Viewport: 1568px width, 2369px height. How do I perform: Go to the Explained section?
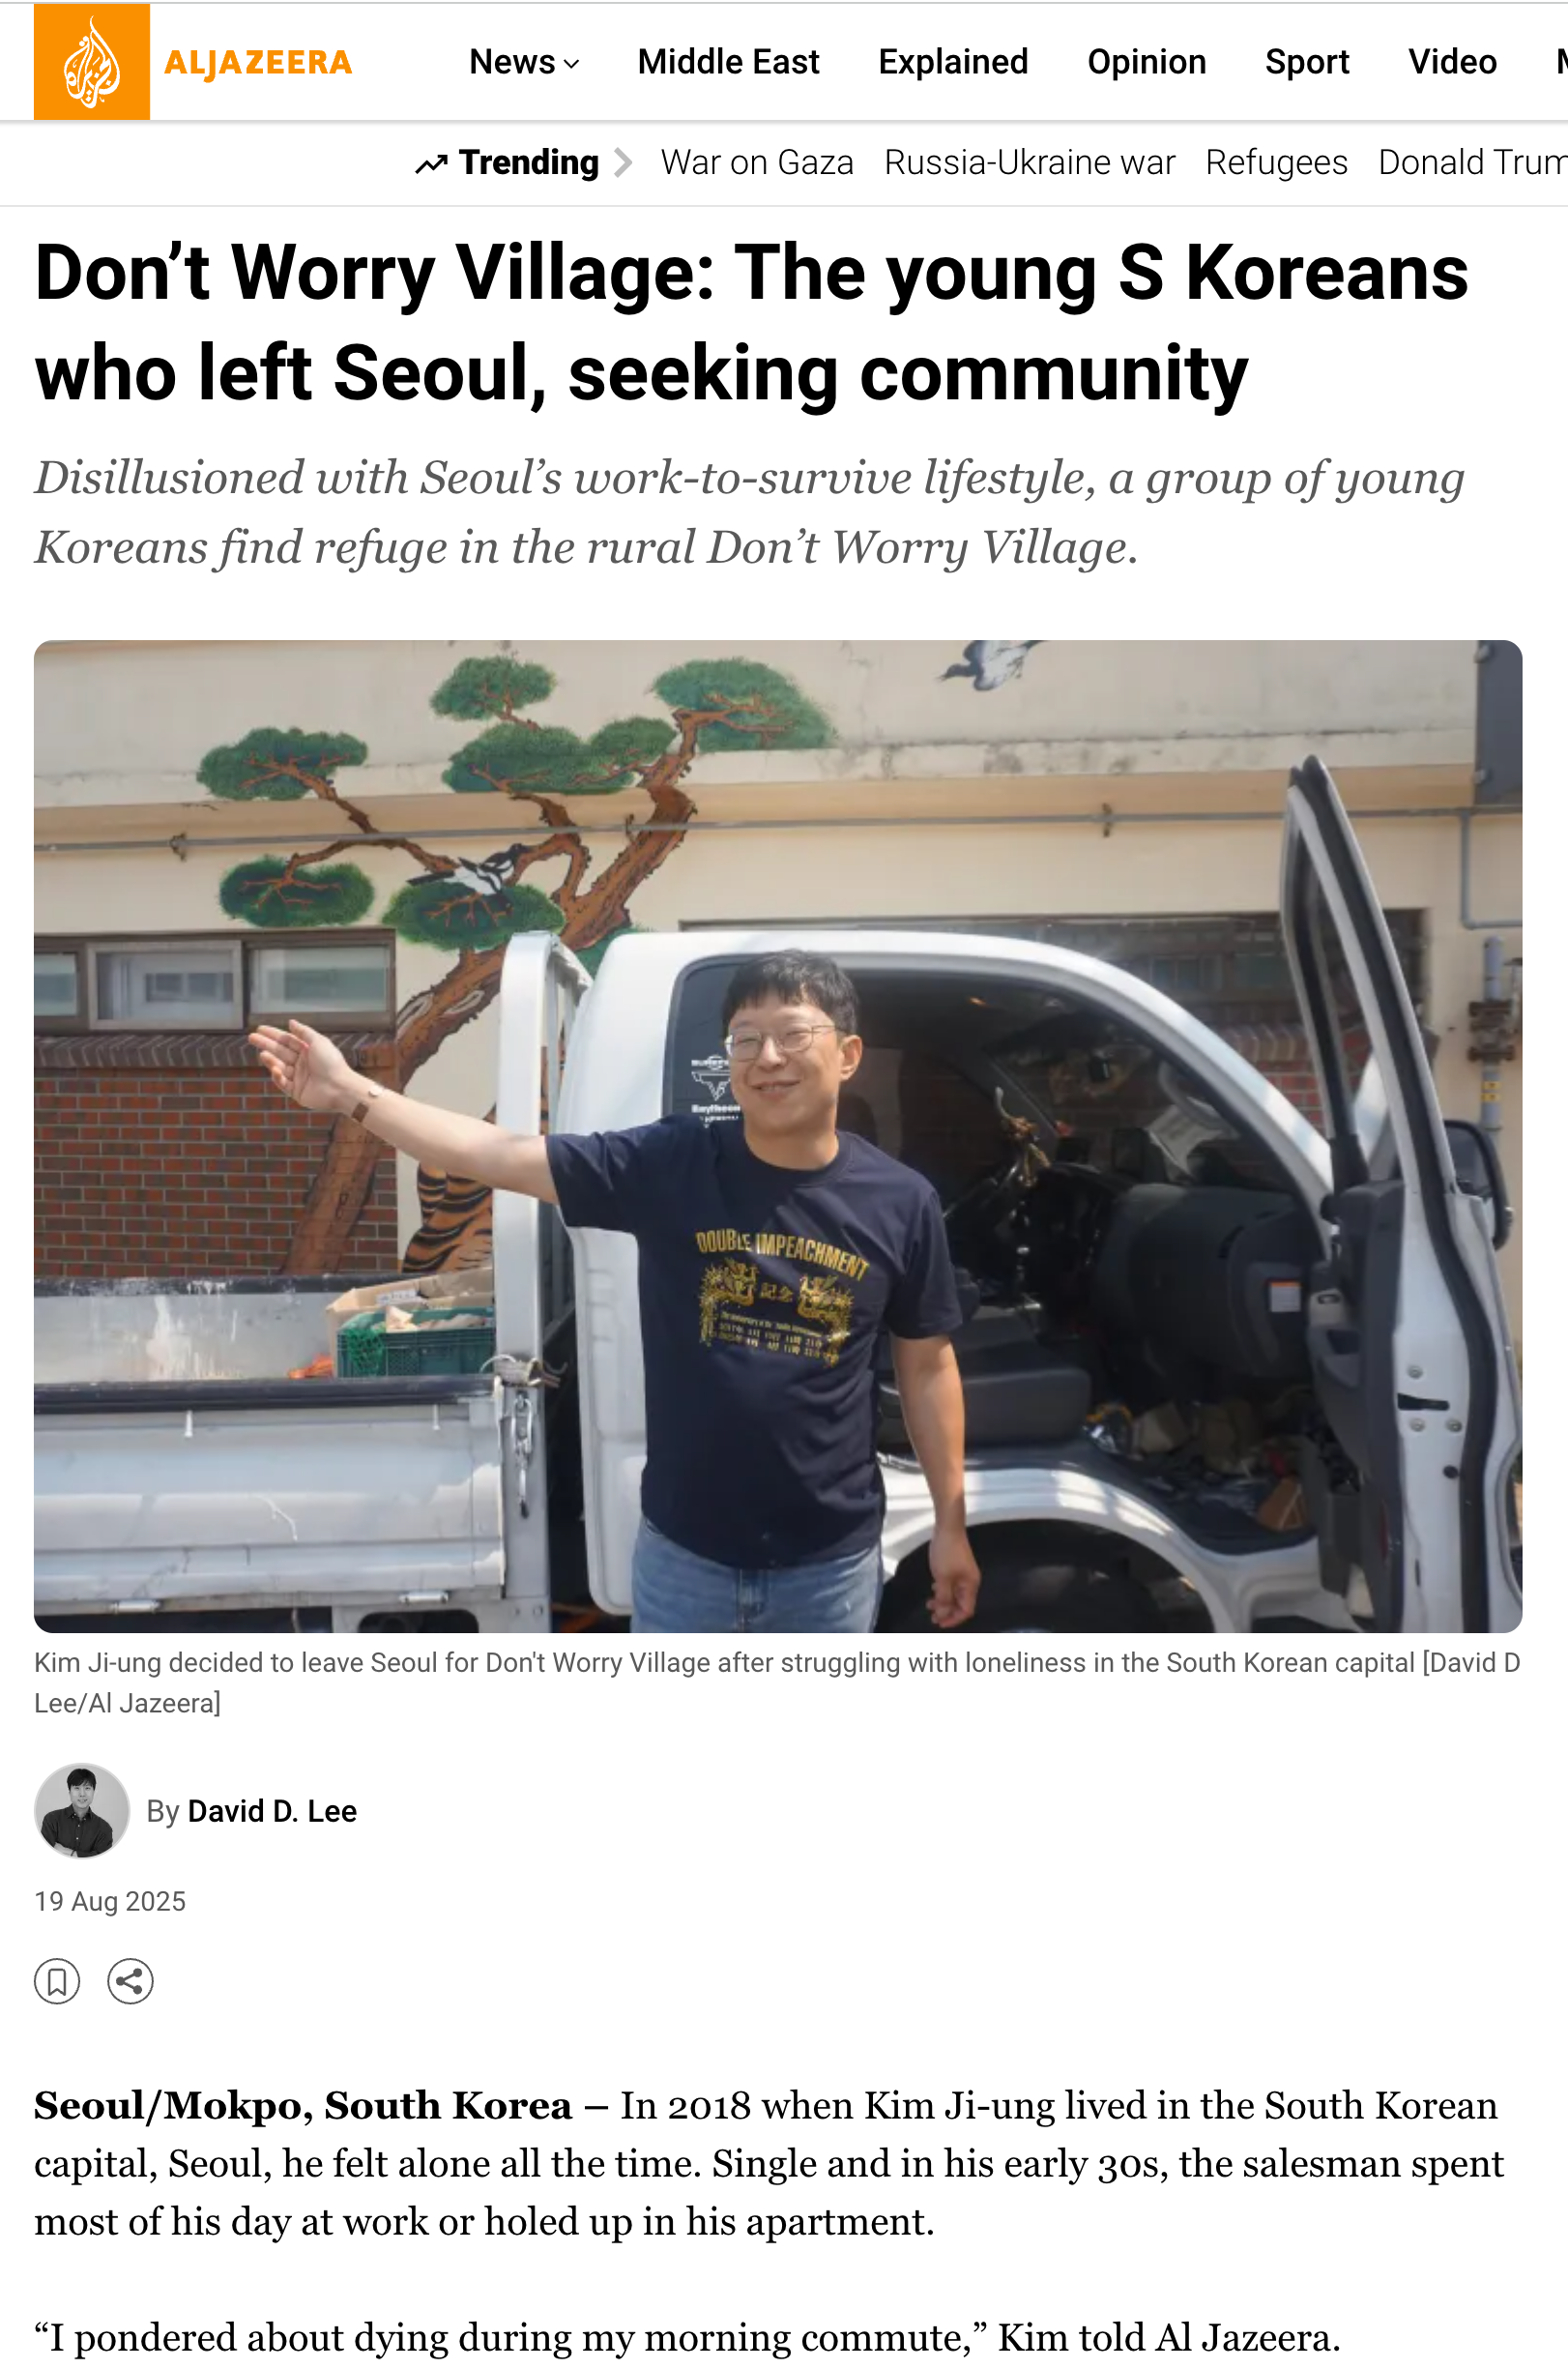[953, 62]
